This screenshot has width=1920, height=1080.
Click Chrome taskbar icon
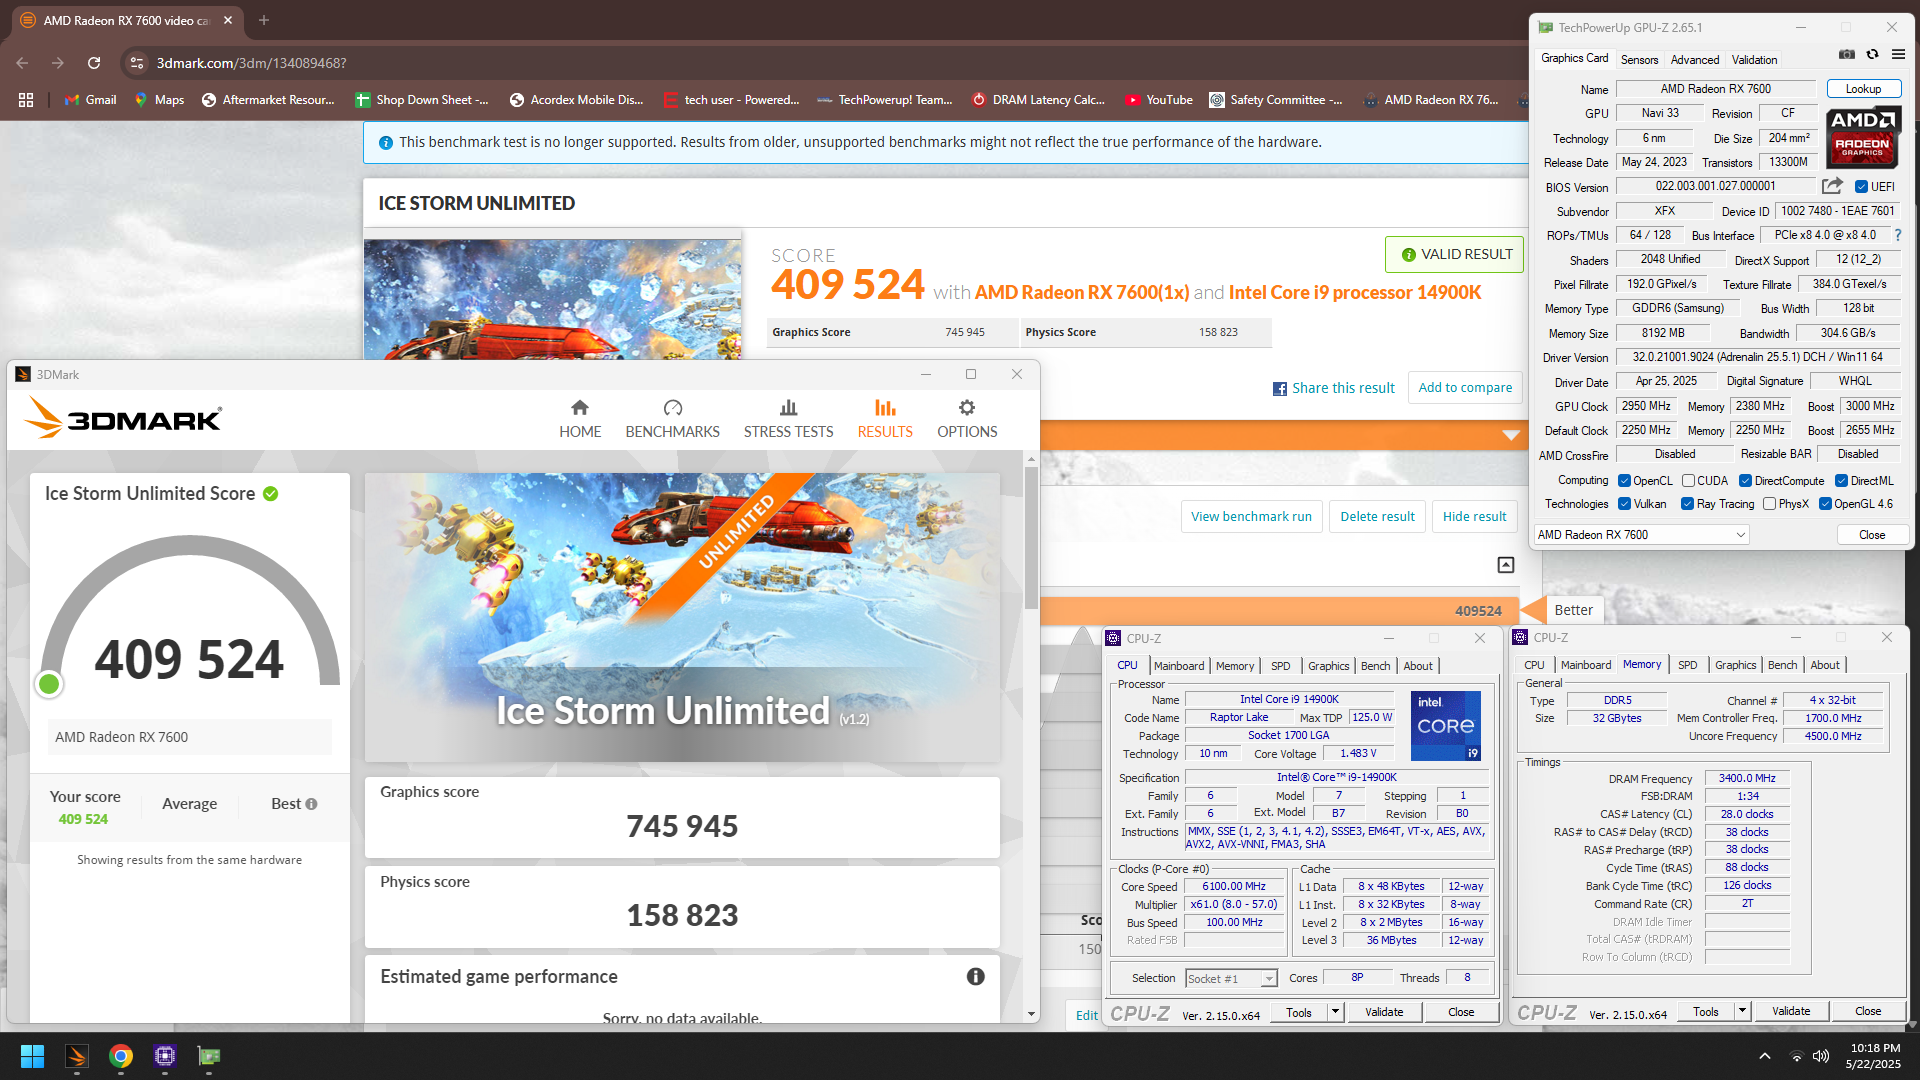click(x=121, y=1056)
